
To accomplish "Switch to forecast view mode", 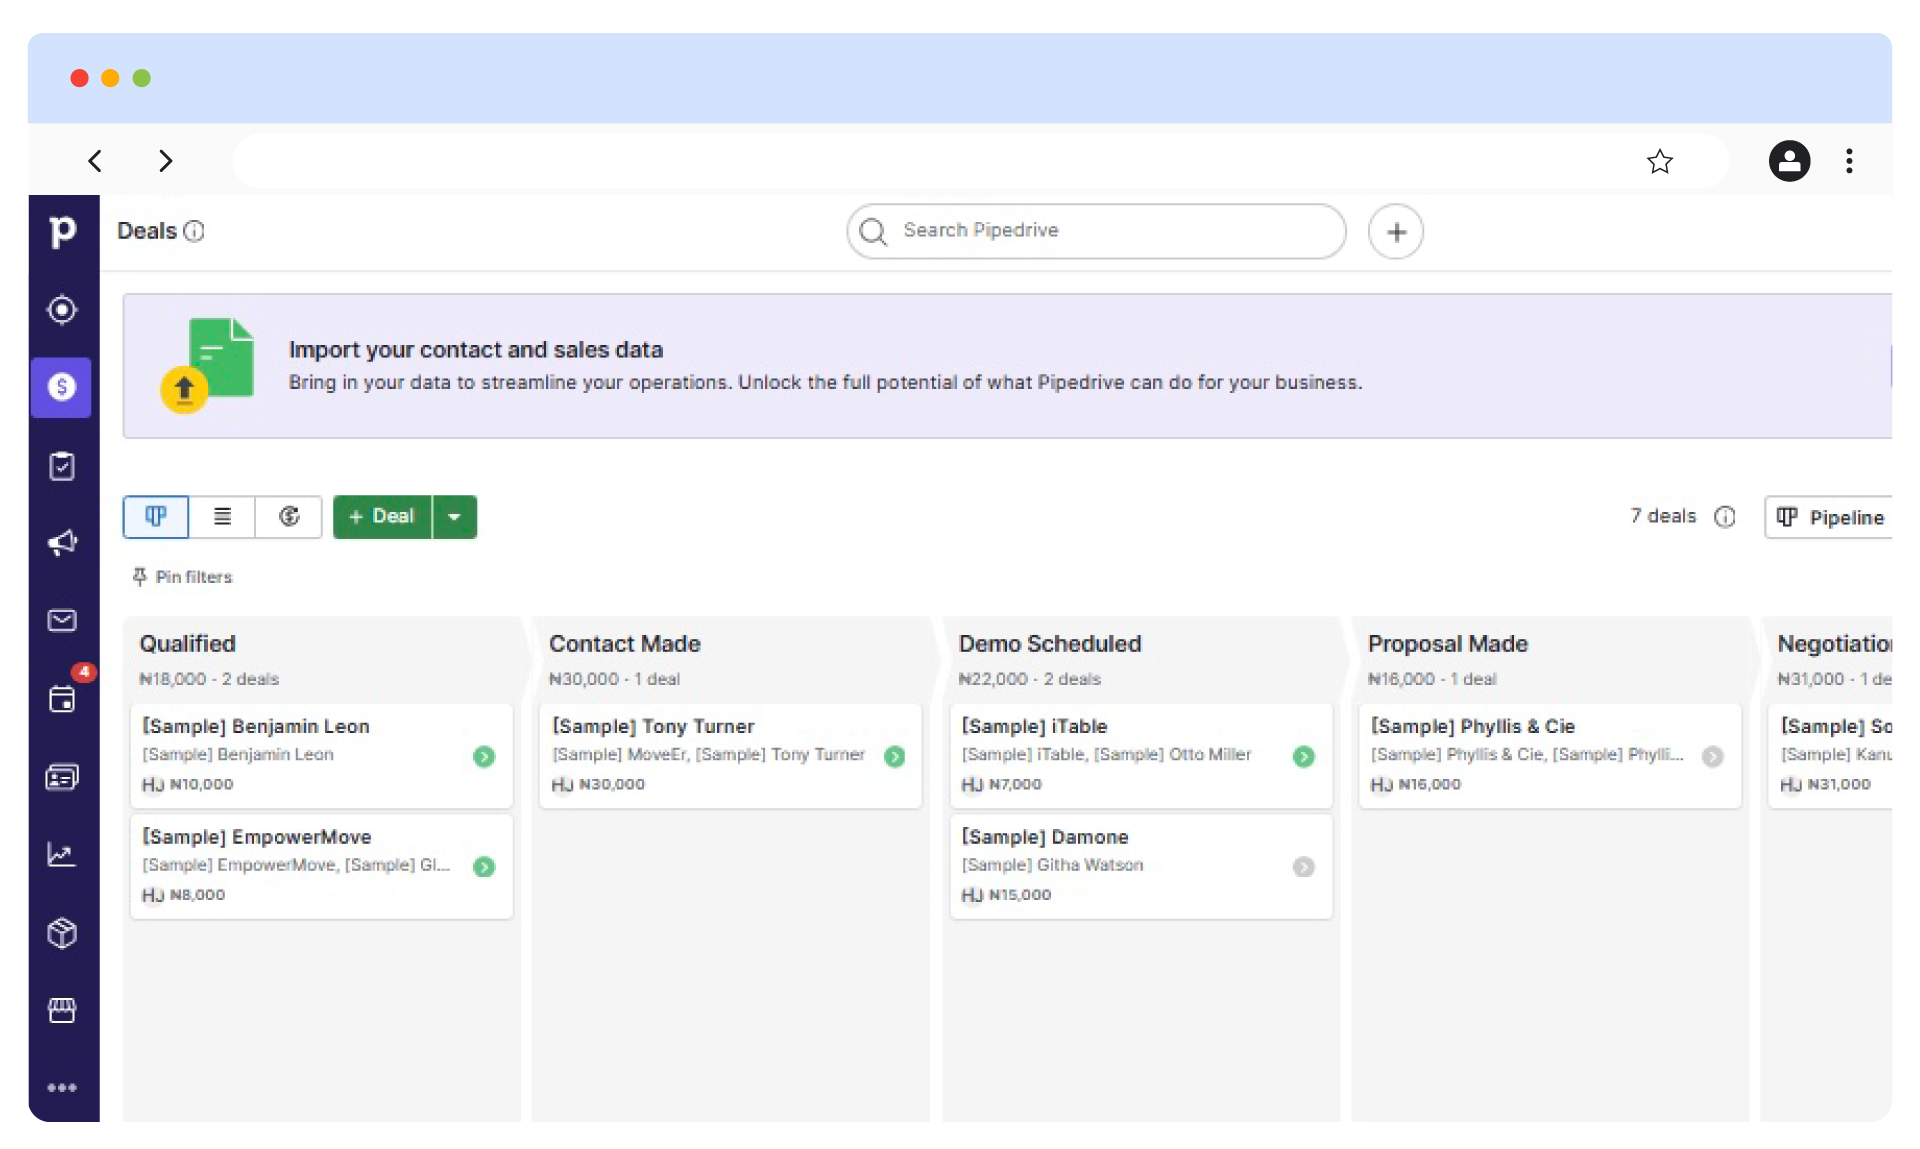I will [x=289, y=517].
